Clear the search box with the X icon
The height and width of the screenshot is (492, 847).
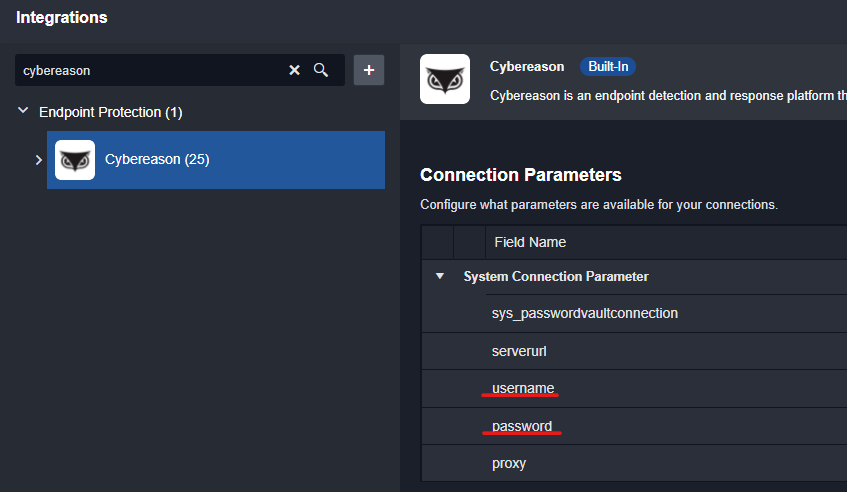click(294, 70)
